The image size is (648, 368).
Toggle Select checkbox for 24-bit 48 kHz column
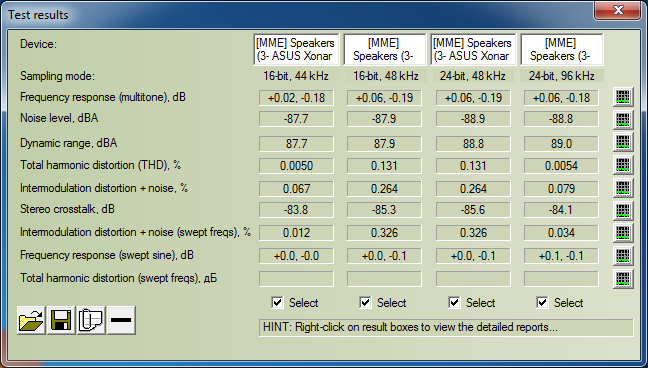click(x=454, y=303)
